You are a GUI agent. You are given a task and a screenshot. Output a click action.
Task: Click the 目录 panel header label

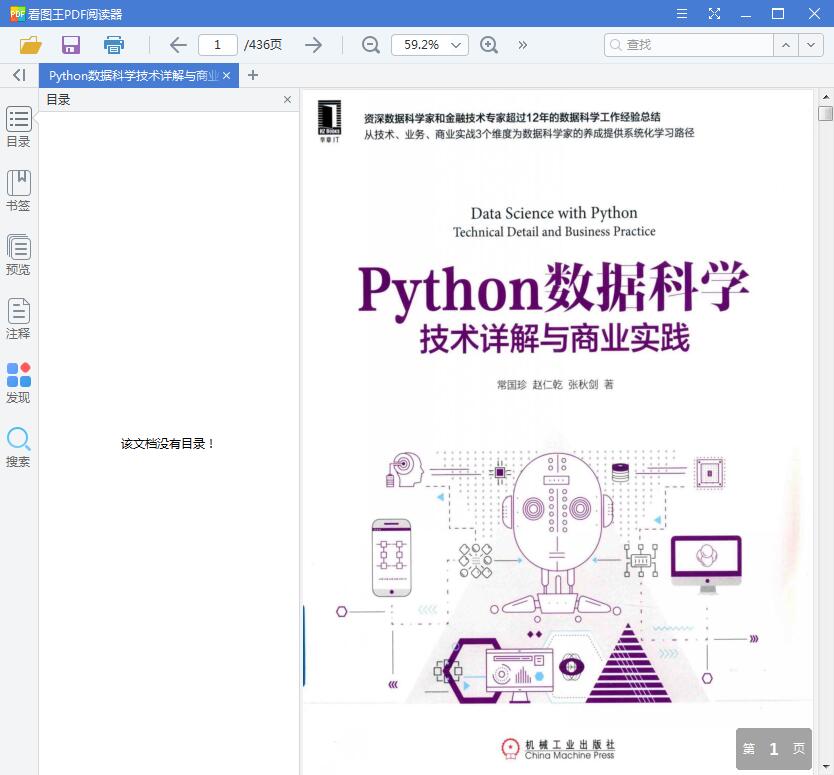click(x=58, y=99)
